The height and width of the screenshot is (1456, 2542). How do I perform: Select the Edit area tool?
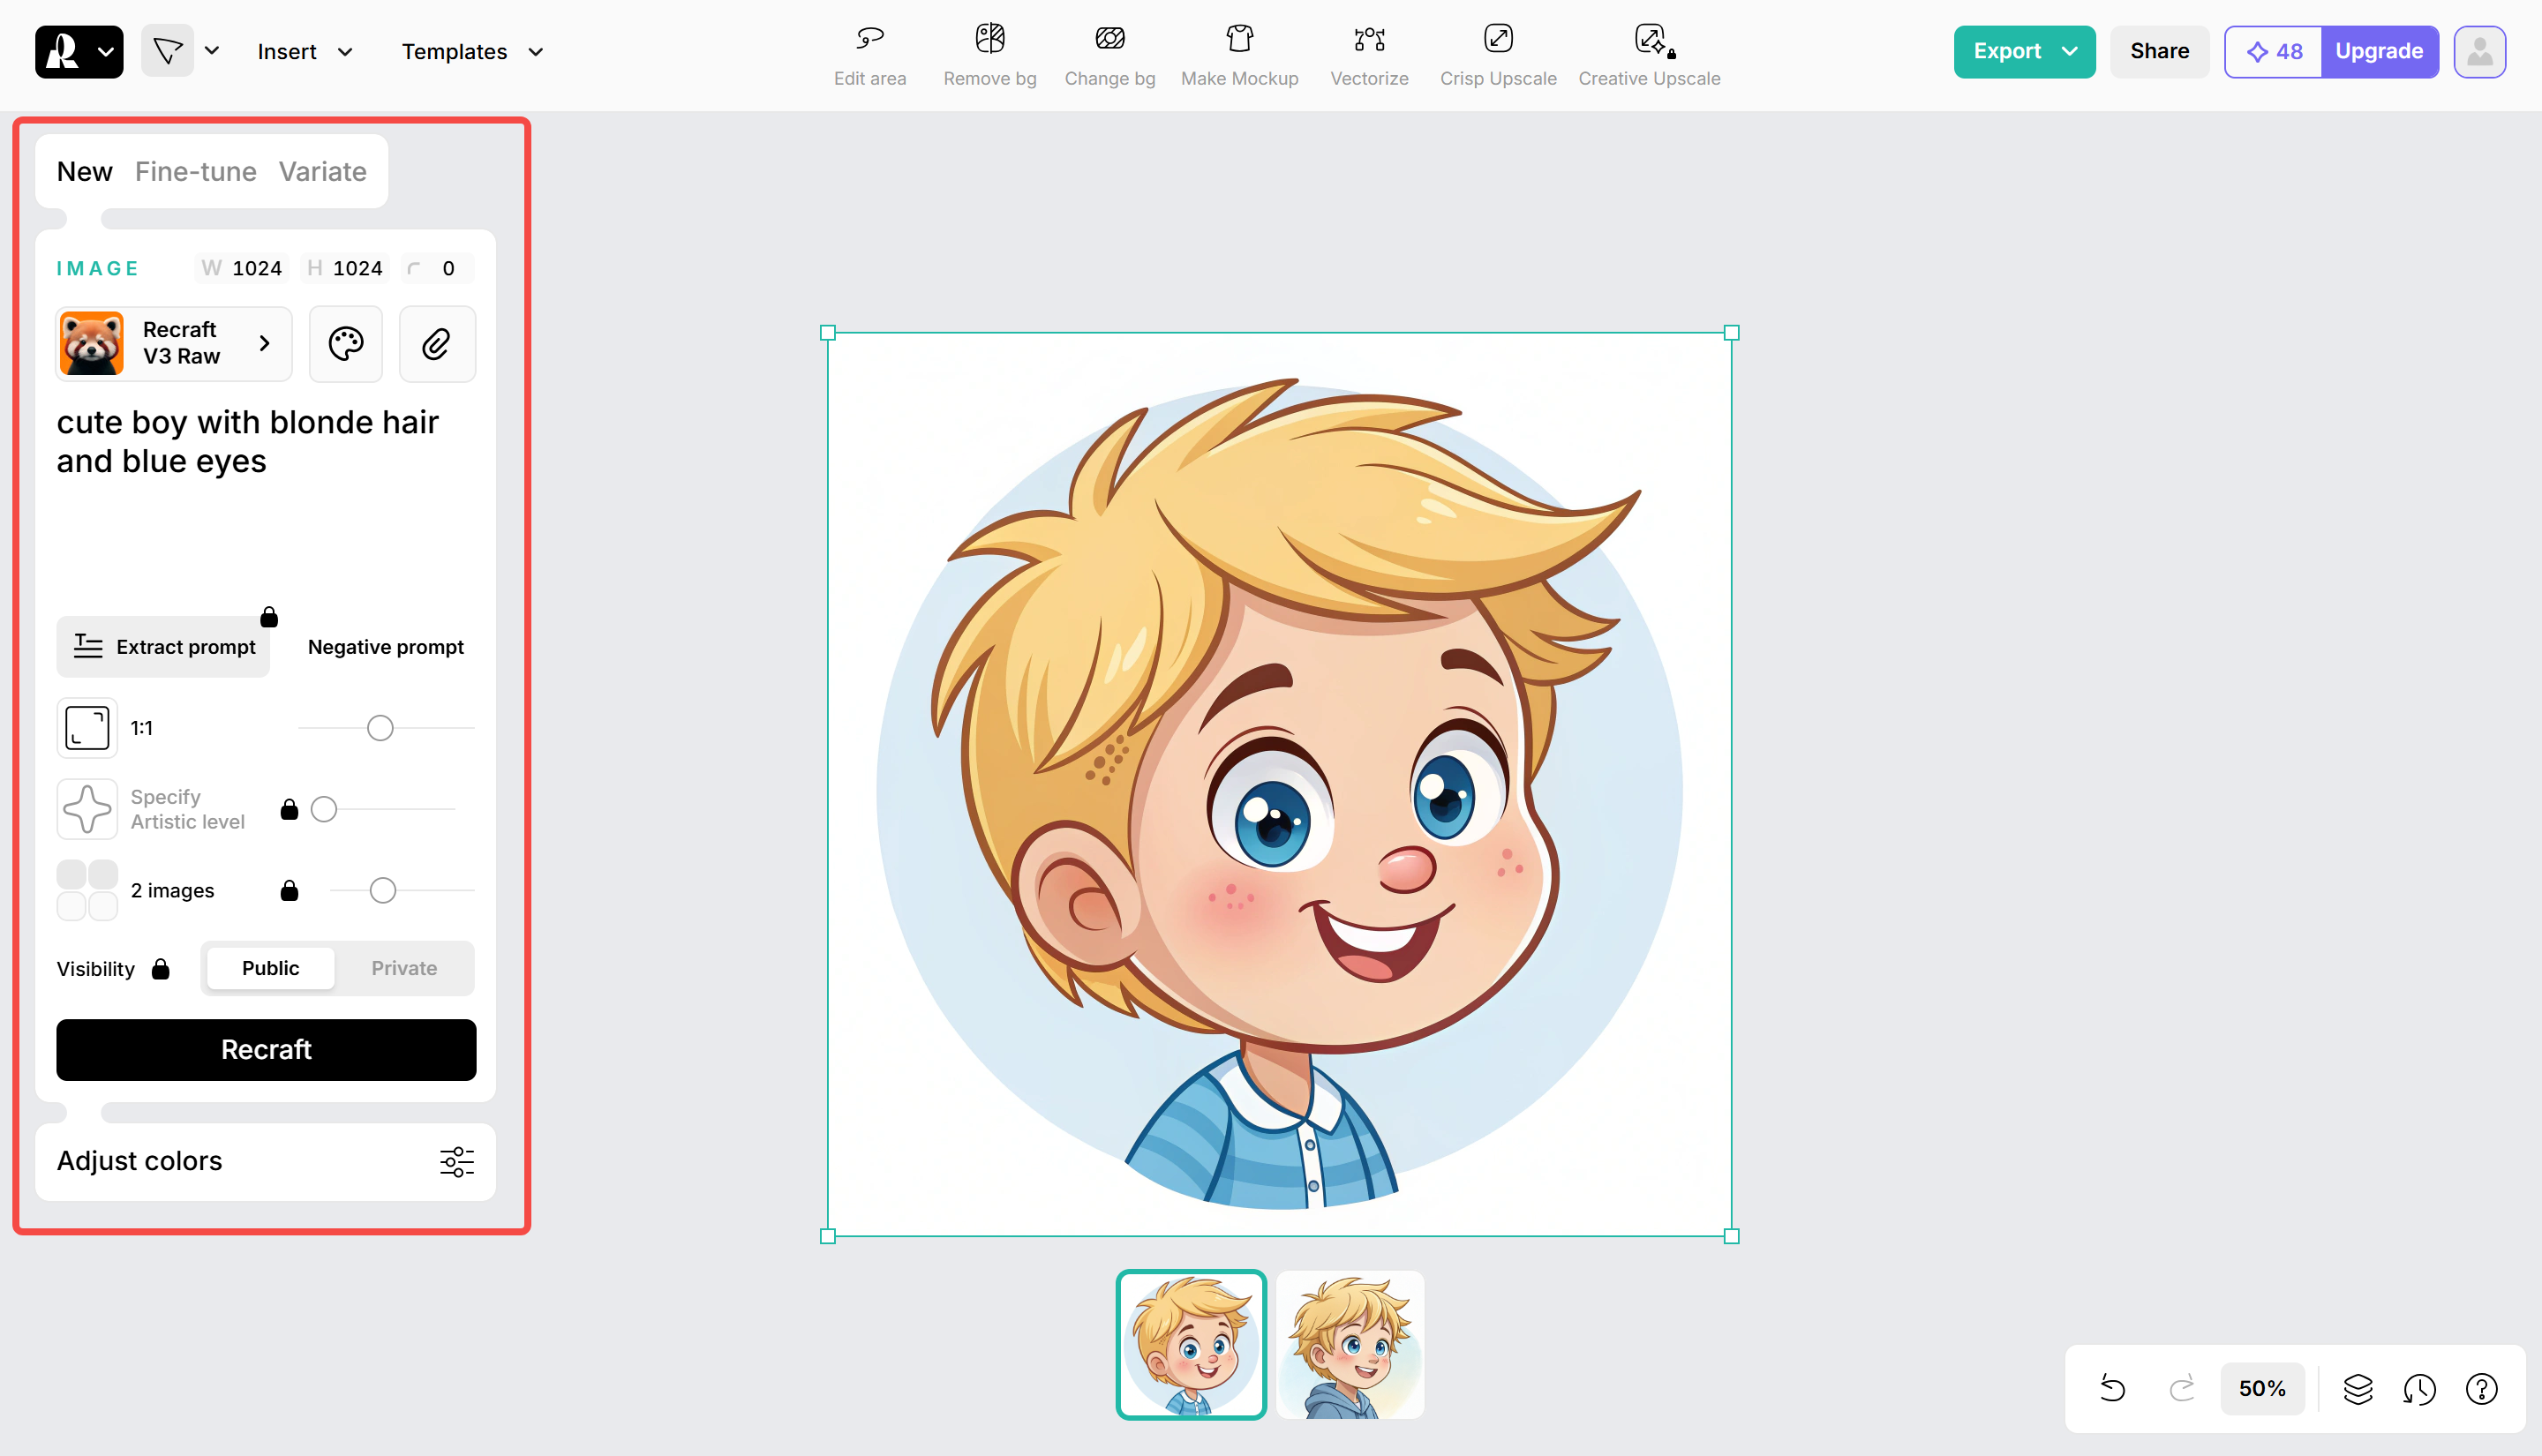(x=869, y=52)
